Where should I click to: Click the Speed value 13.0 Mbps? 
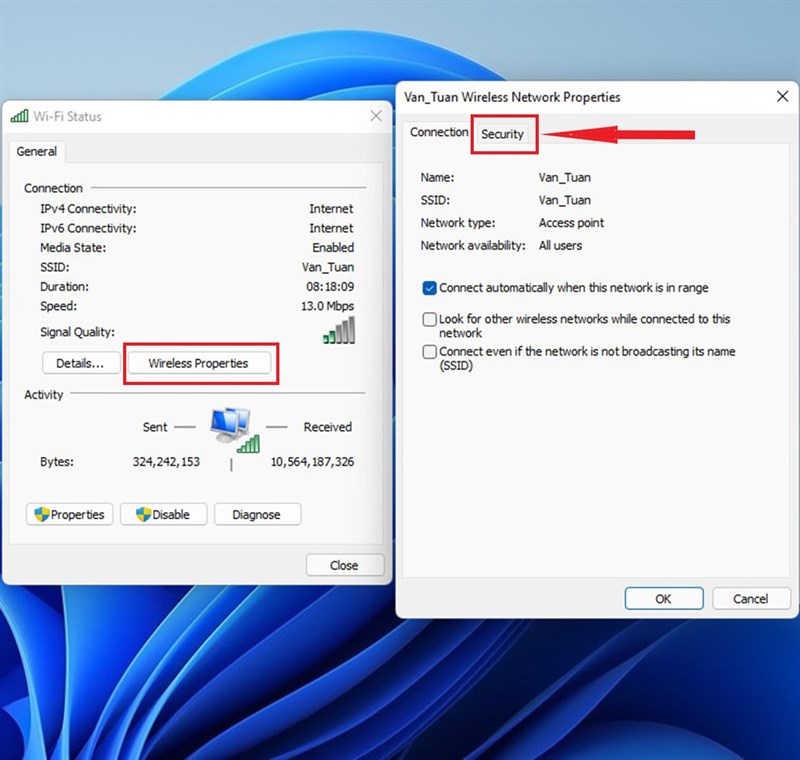coord(328,306)
